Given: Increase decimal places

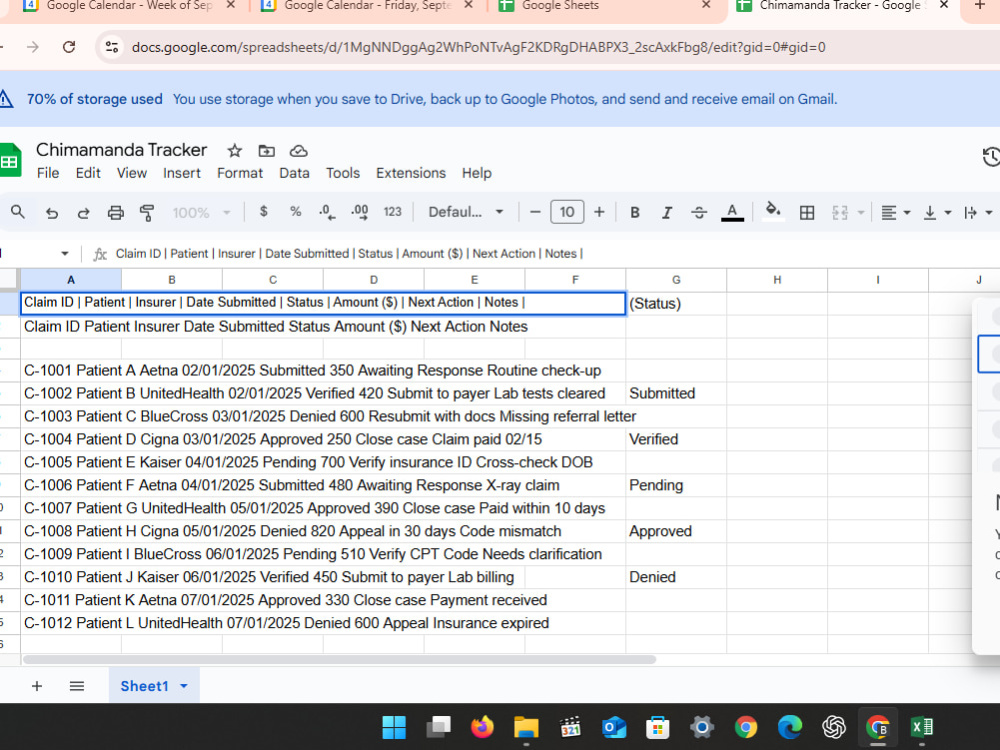Looking at the screenshot, I should pos(360,212).
